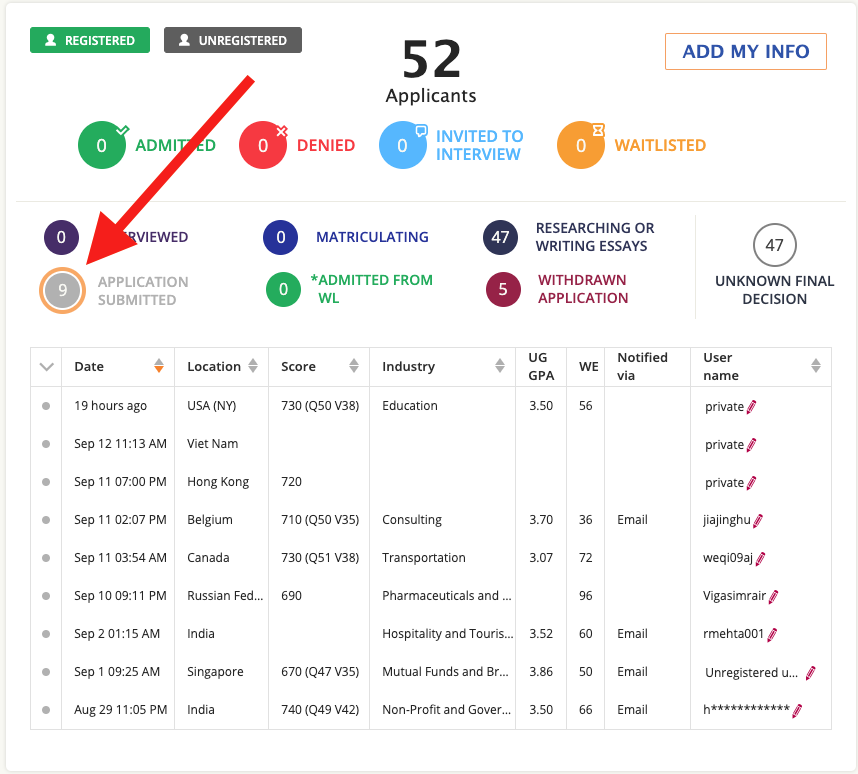Sort applicants by Score column arrows
The height and width of the screenshot is (774, 858).
point(355,367)
